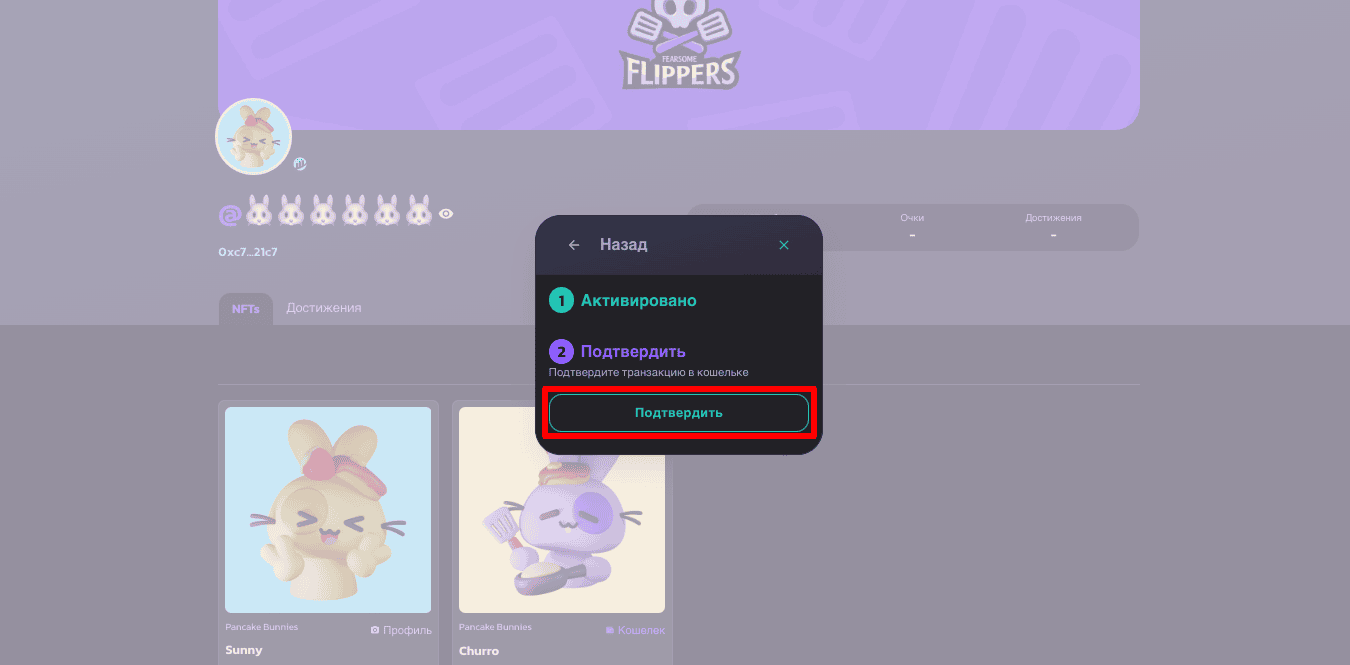The image size is (1350, 665).
Task: Click the Очки stat in the stats bar
Action: pos(912,227)
